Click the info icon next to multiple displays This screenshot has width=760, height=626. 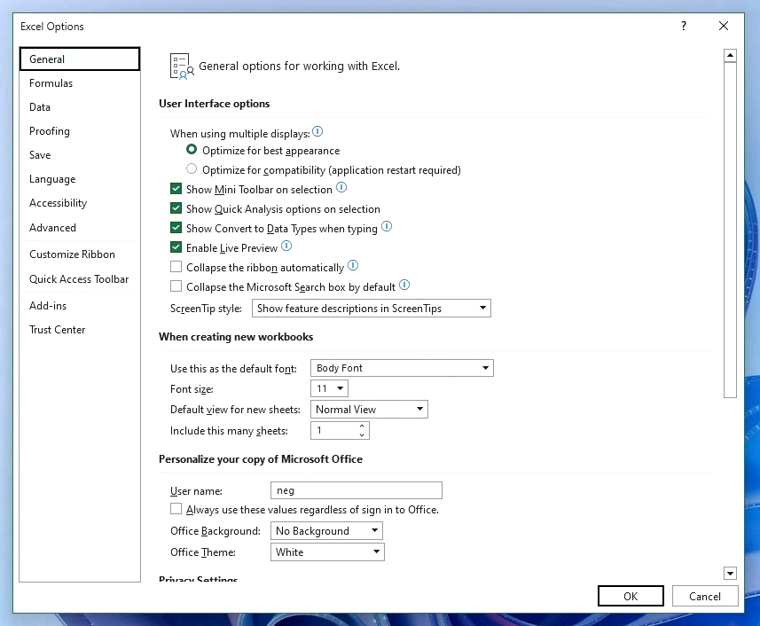click(x=317, y=132)
